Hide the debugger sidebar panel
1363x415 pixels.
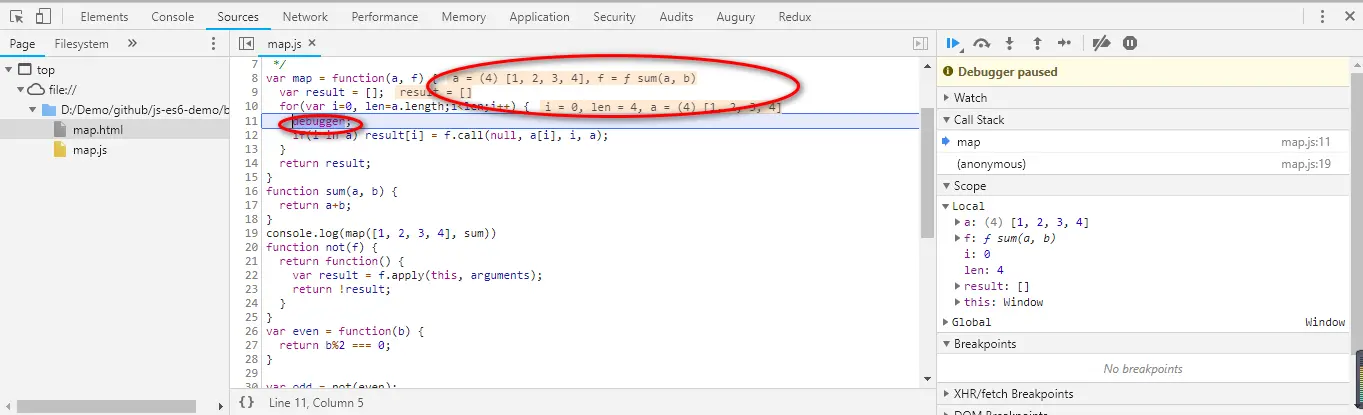(x=920, y=44)
